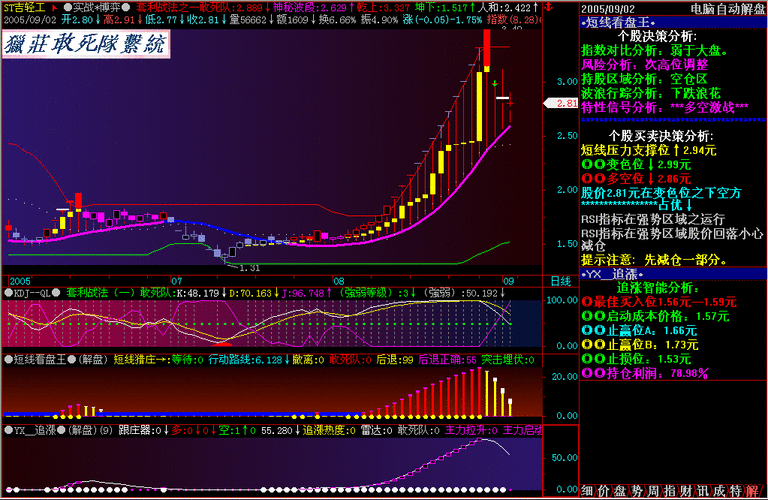Switch to the 细 tab at bottom

tap(587, 491)
